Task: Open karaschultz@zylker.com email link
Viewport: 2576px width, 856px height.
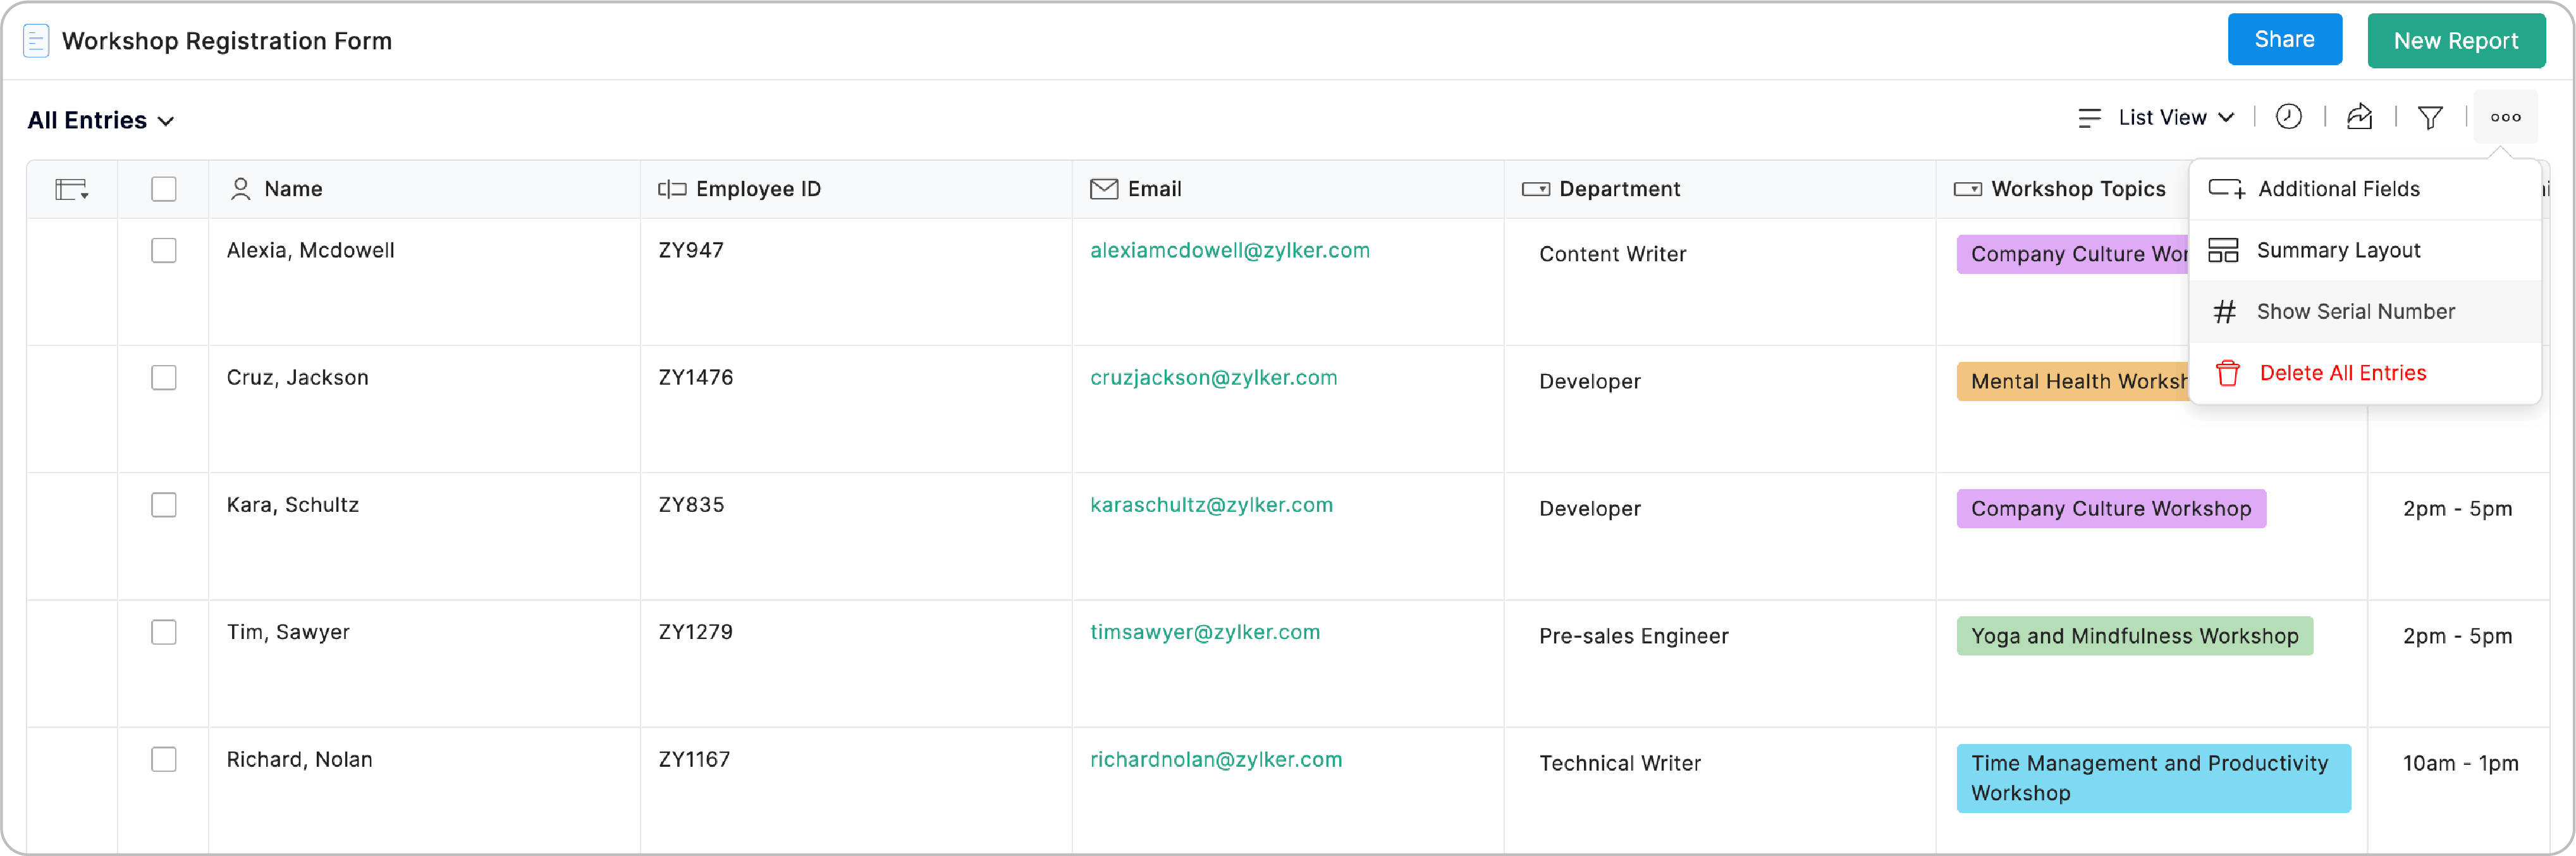Action: [x=1211, y=505]
